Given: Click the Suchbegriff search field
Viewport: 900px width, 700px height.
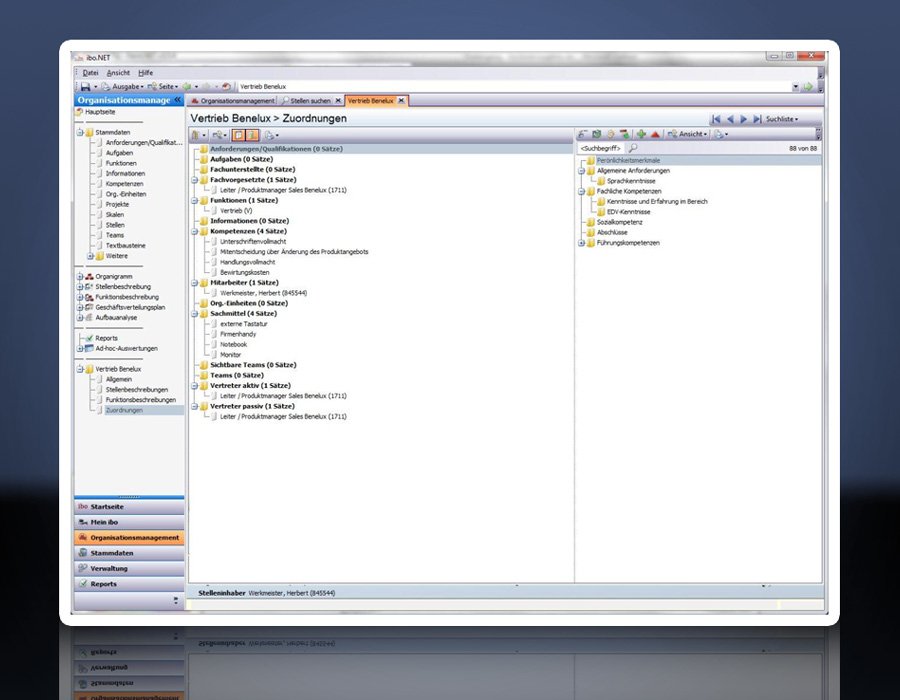Looking at the screenshot, I should 600,149.
